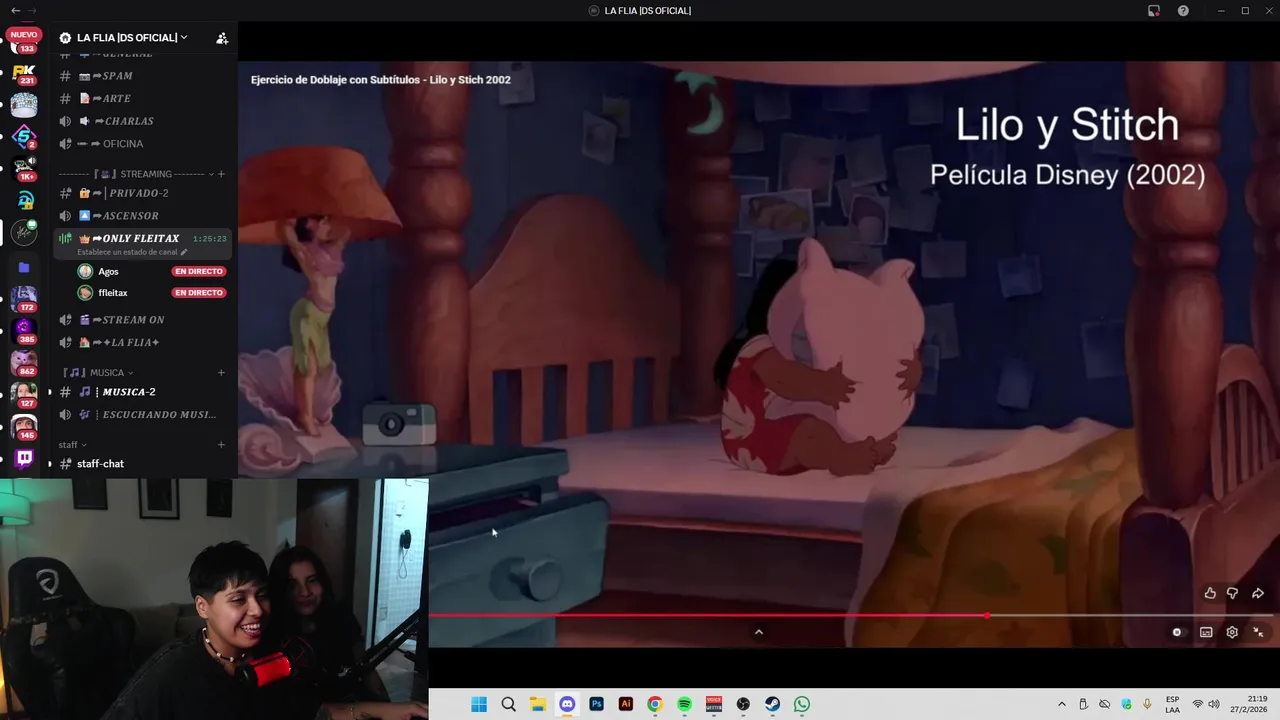The height and width of the screenshot is (720, 1280).
Task: Open Illustrator from taskbar
Action: pyautogui.click(x=626, y=704)
